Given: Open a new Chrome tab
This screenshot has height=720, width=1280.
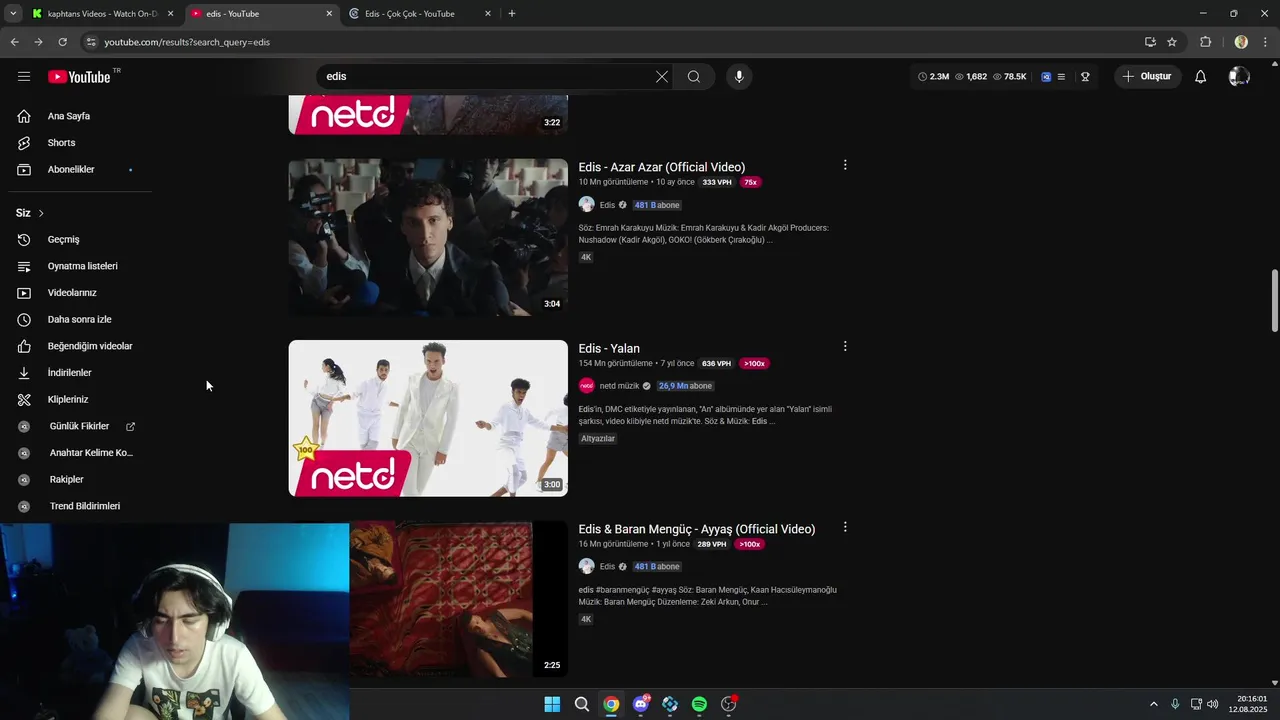Looking at the screenshot, I should [x=512, y=14].
